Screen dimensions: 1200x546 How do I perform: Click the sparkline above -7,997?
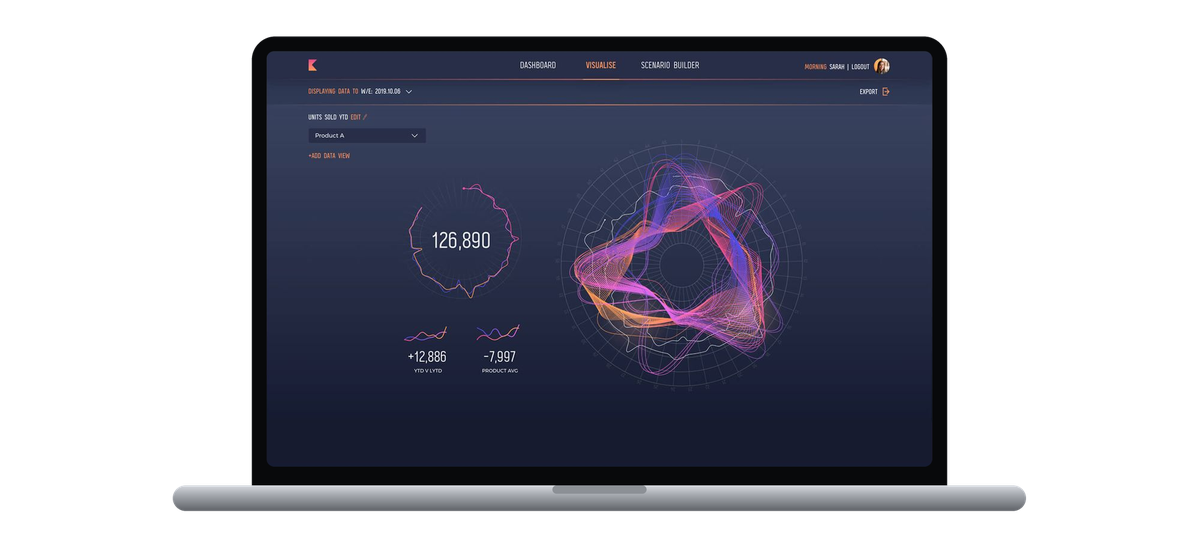pyautogui.click(x=498, y=333)
